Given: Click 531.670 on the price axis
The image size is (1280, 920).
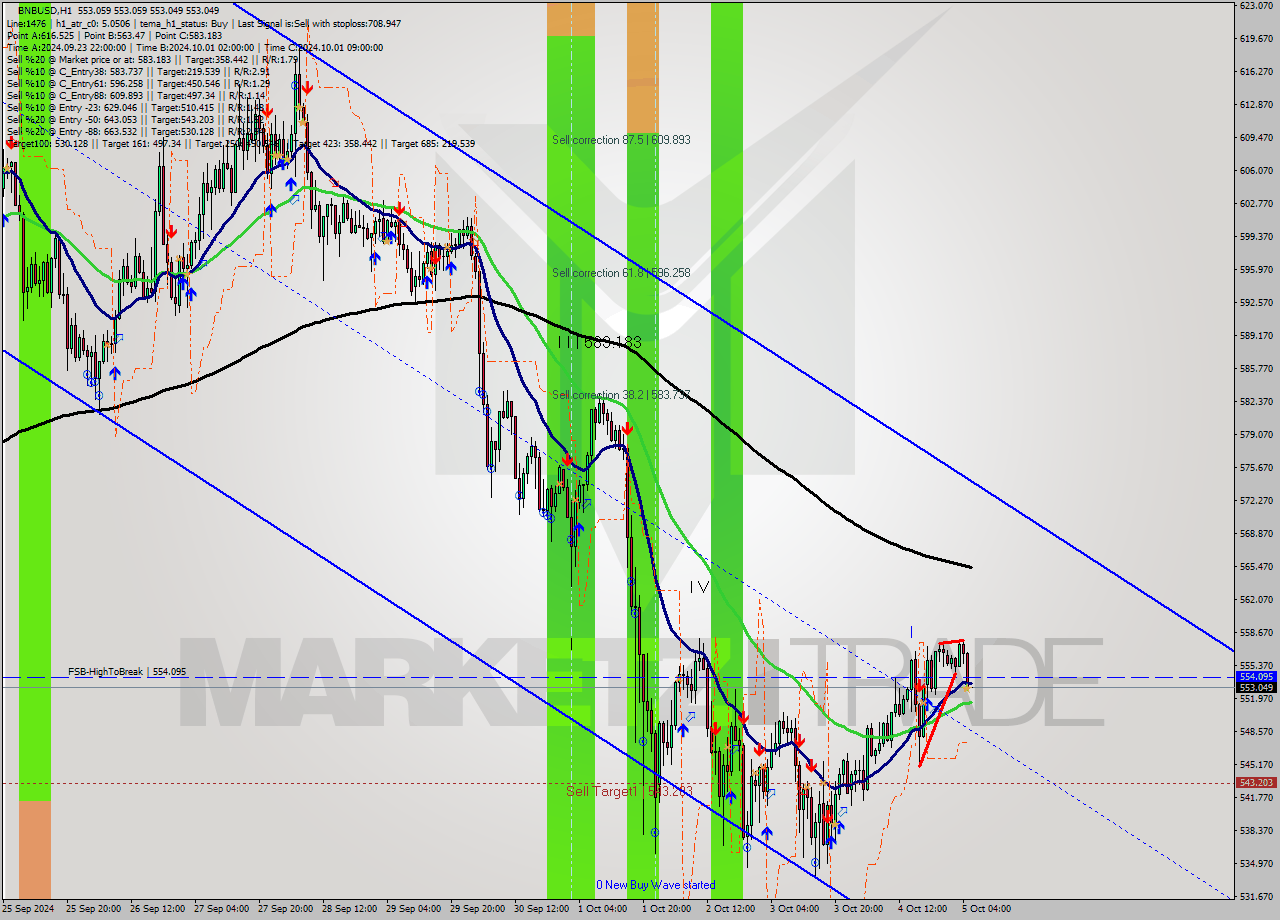Looking at the screenshot, I should coord(1256,897).
